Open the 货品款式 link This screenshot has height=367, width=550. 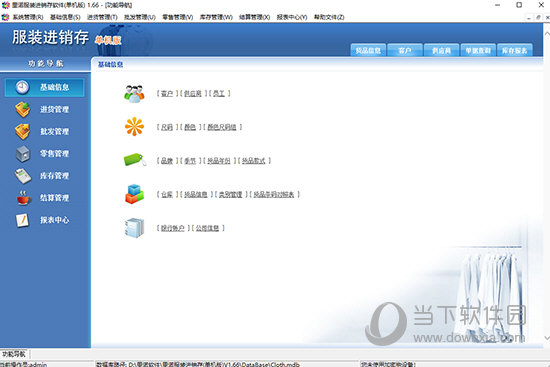click(254, 161)
